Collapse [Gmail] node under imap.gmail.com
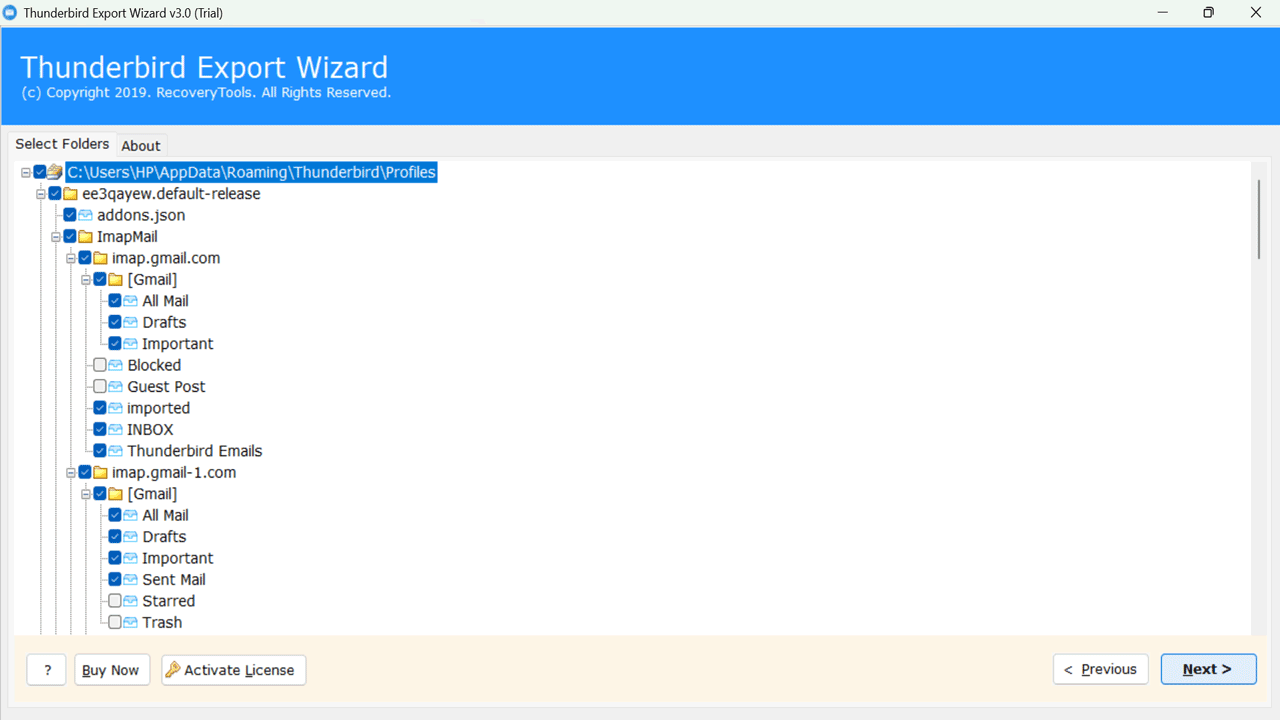The width and height of the screenshot is (1280, 720). [x=86, y=280]
